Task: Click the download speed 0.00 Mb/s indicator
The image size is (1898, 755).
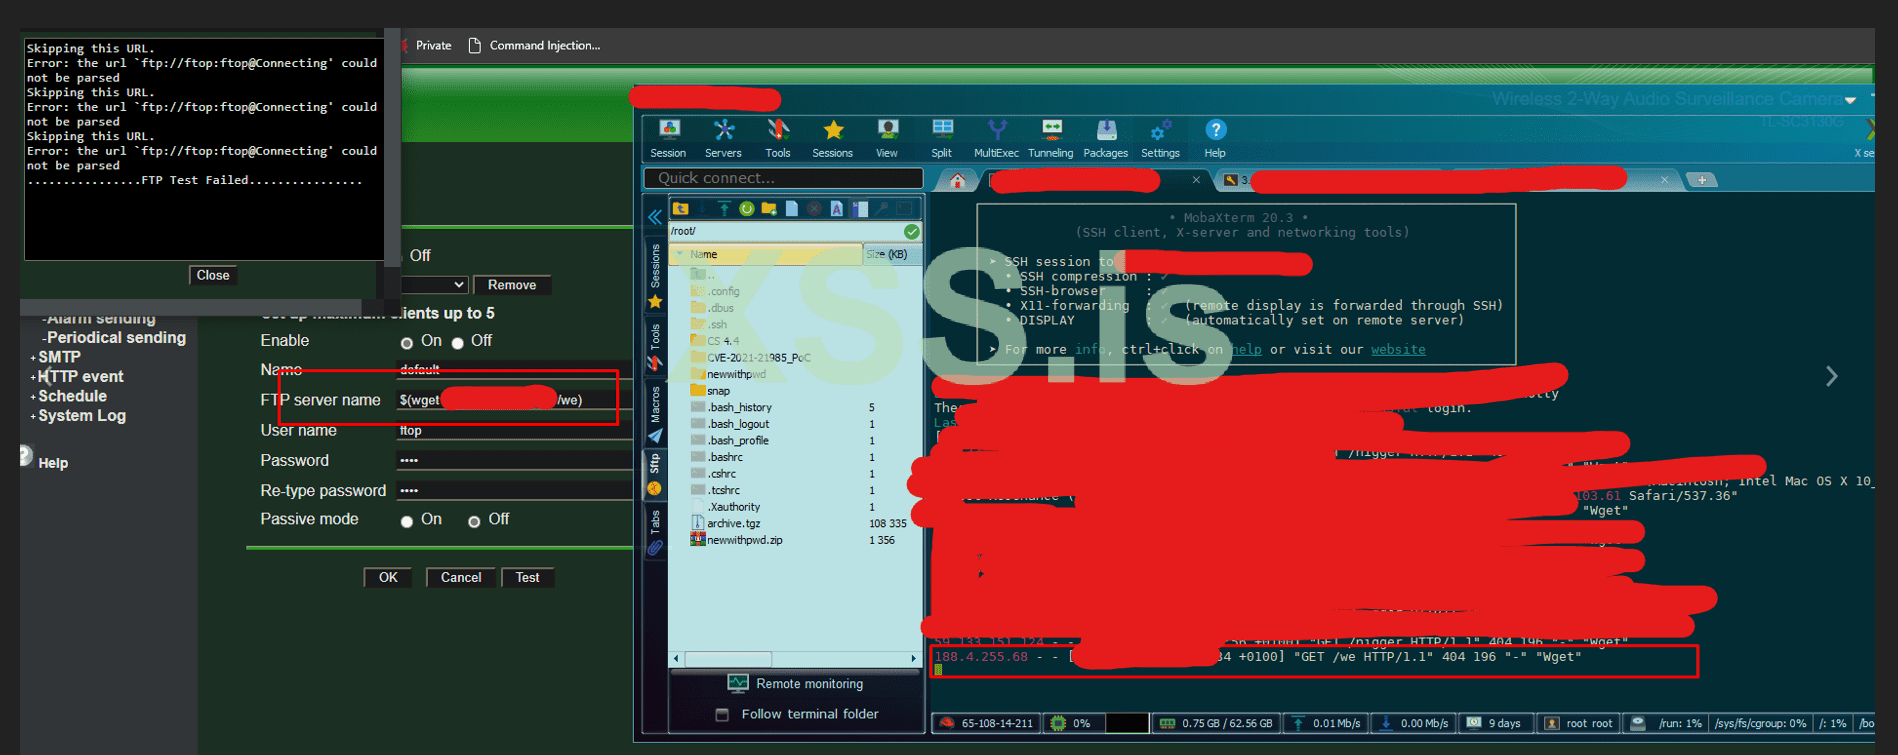Action: (x=1416, y=723)
